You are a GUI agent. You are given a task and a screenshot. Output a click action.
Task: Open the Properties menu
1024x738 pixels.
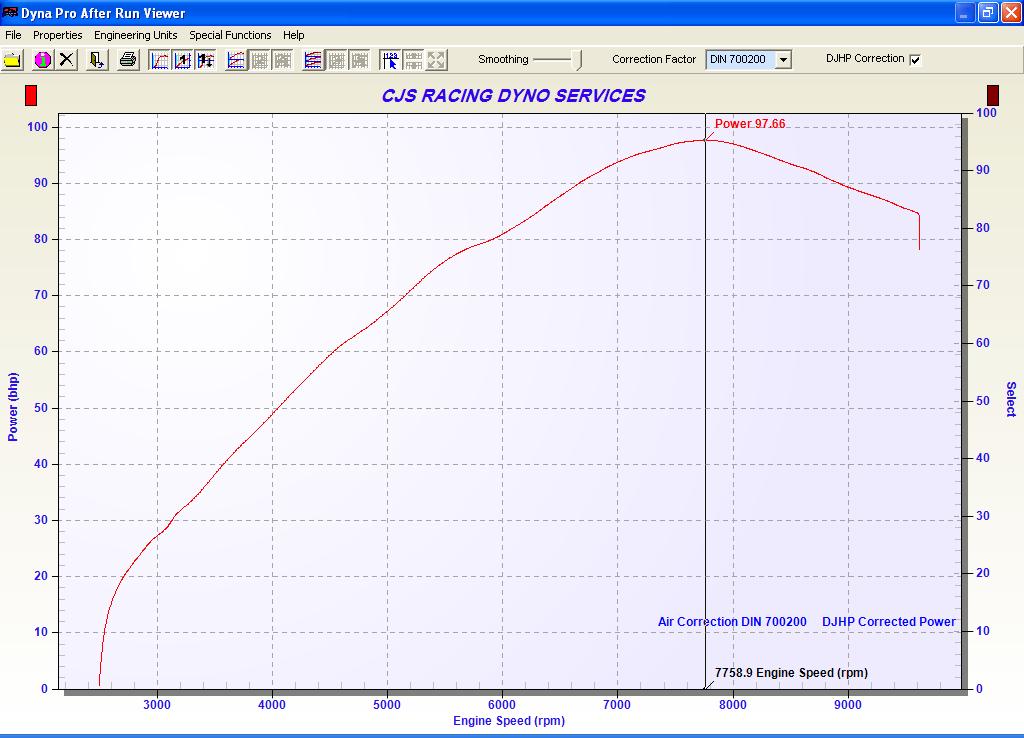(57, 35)
